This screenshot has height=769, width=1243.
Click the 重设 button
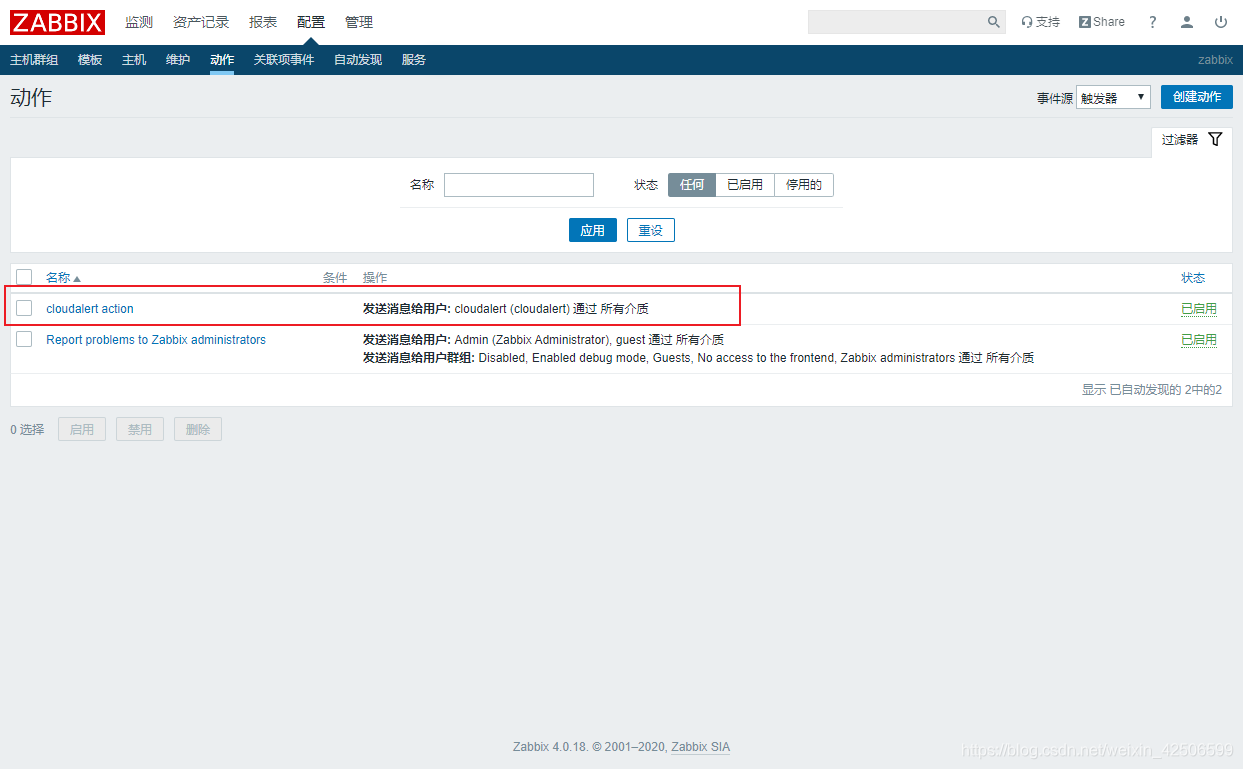pyautogui.click(x=651, y=230)
